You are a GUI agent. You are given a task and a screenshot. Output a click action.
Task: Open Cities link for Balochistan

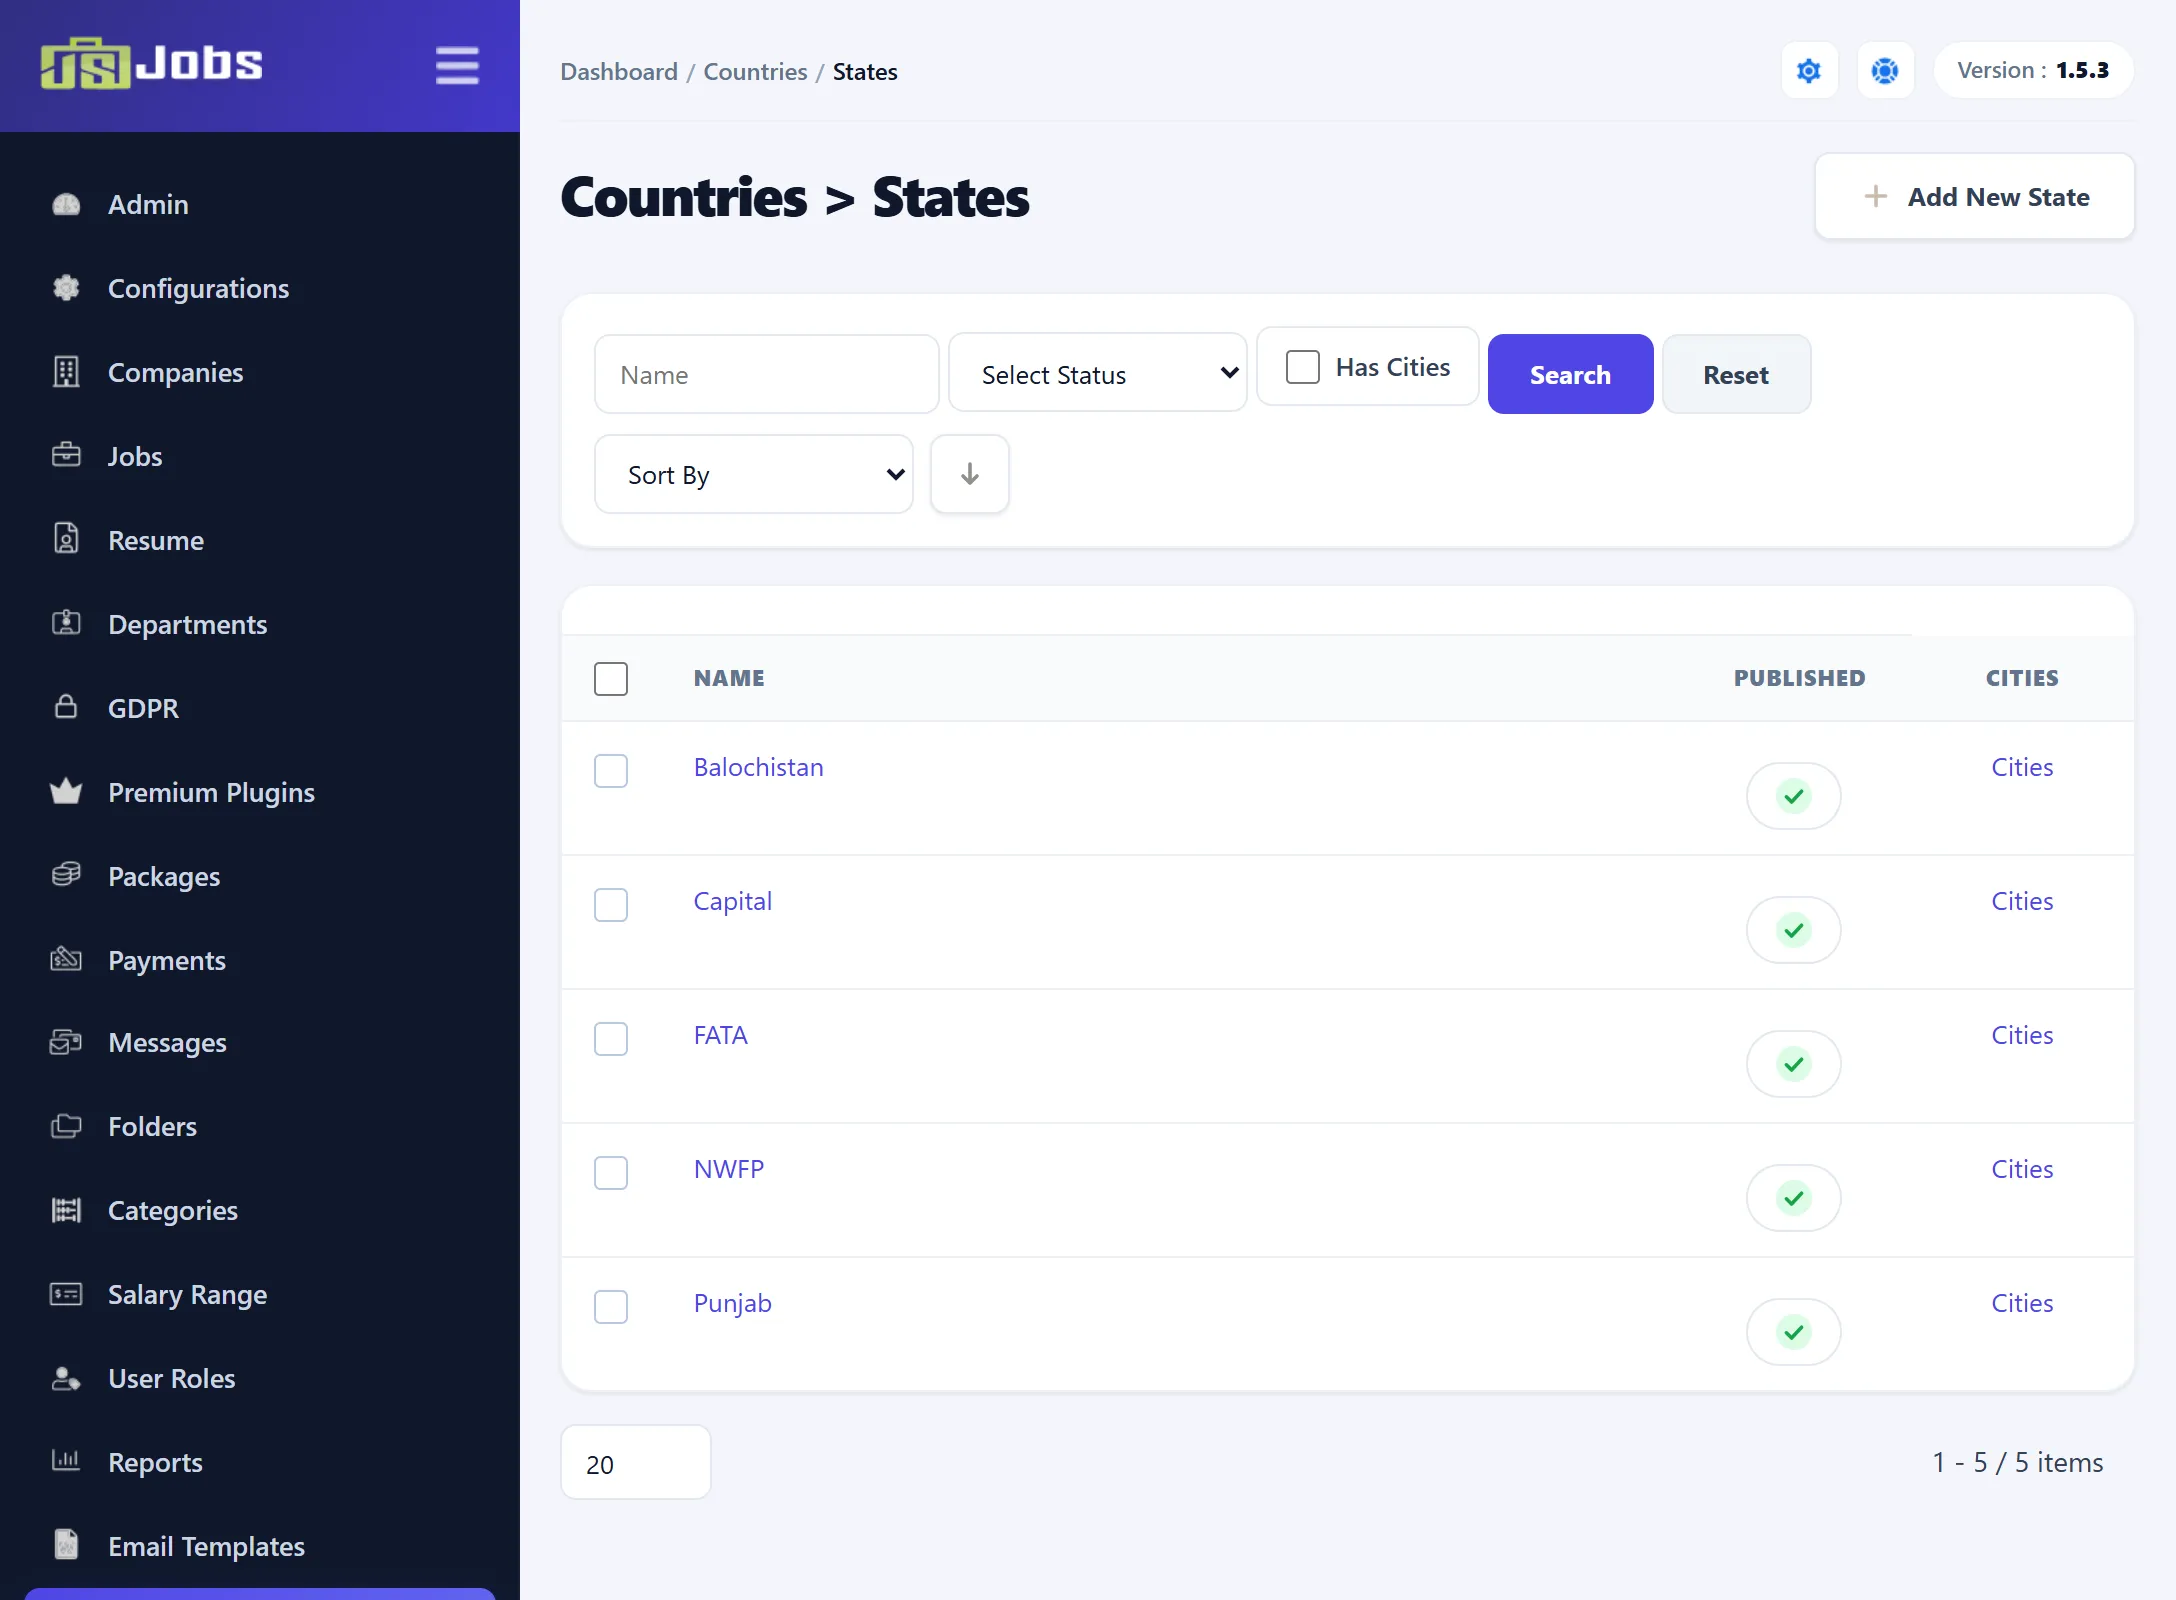coord(2022,767)
